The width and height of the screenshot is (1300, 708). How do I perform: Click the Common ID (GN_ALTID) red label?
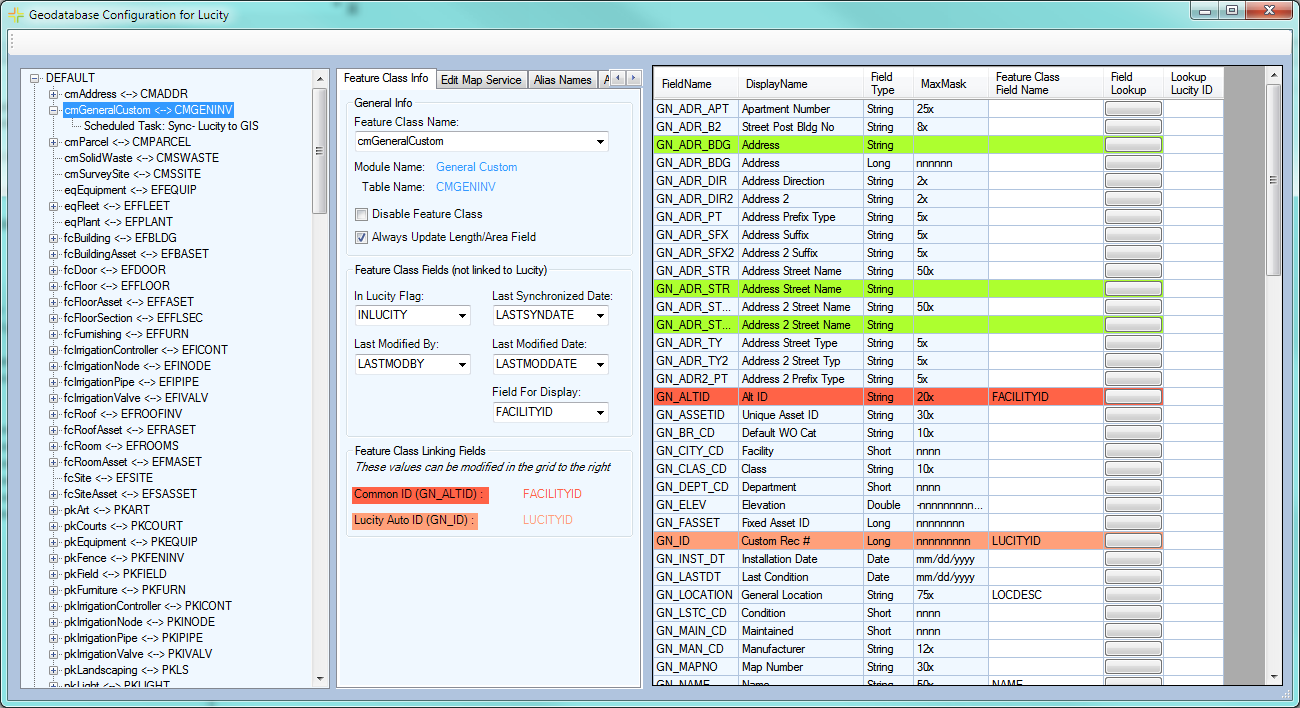click(420, 495)
